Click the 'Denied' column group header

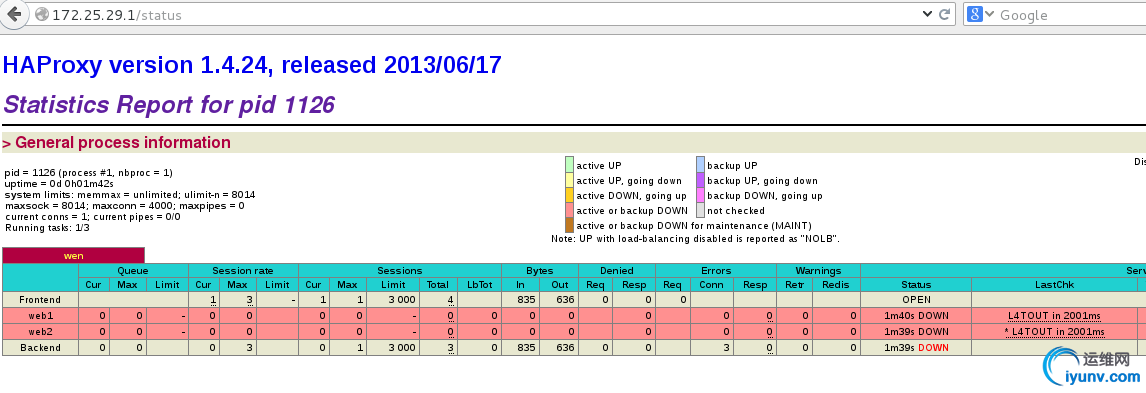pos(617,270)
